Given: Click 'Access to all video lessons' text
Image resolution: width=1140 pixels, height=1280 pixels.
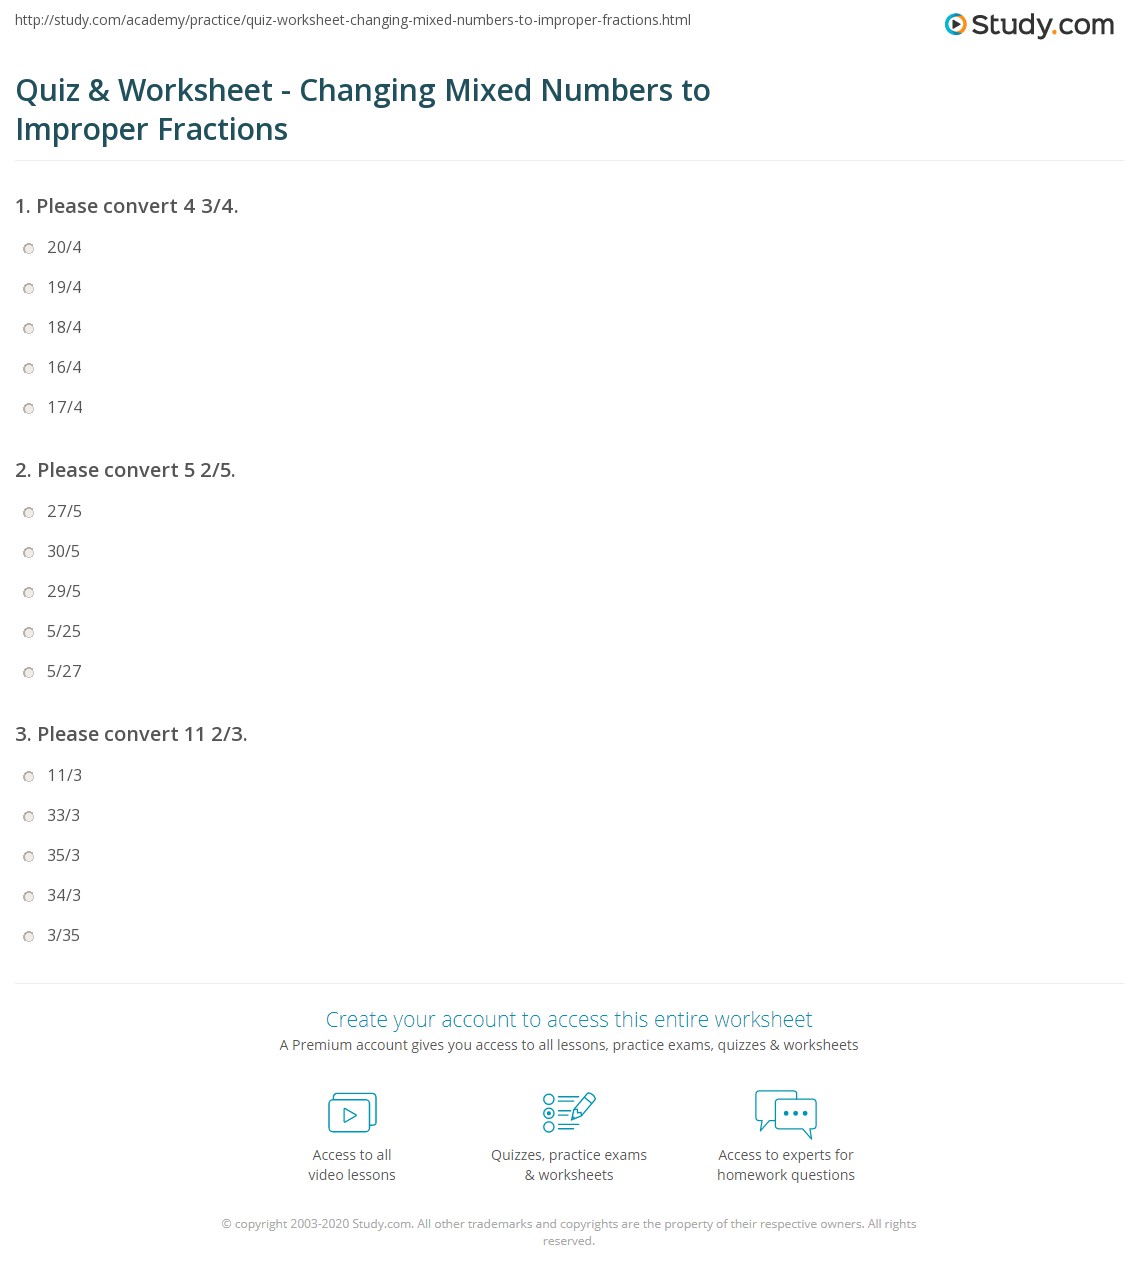Looking at the screenshot, I should point(352,1165).
